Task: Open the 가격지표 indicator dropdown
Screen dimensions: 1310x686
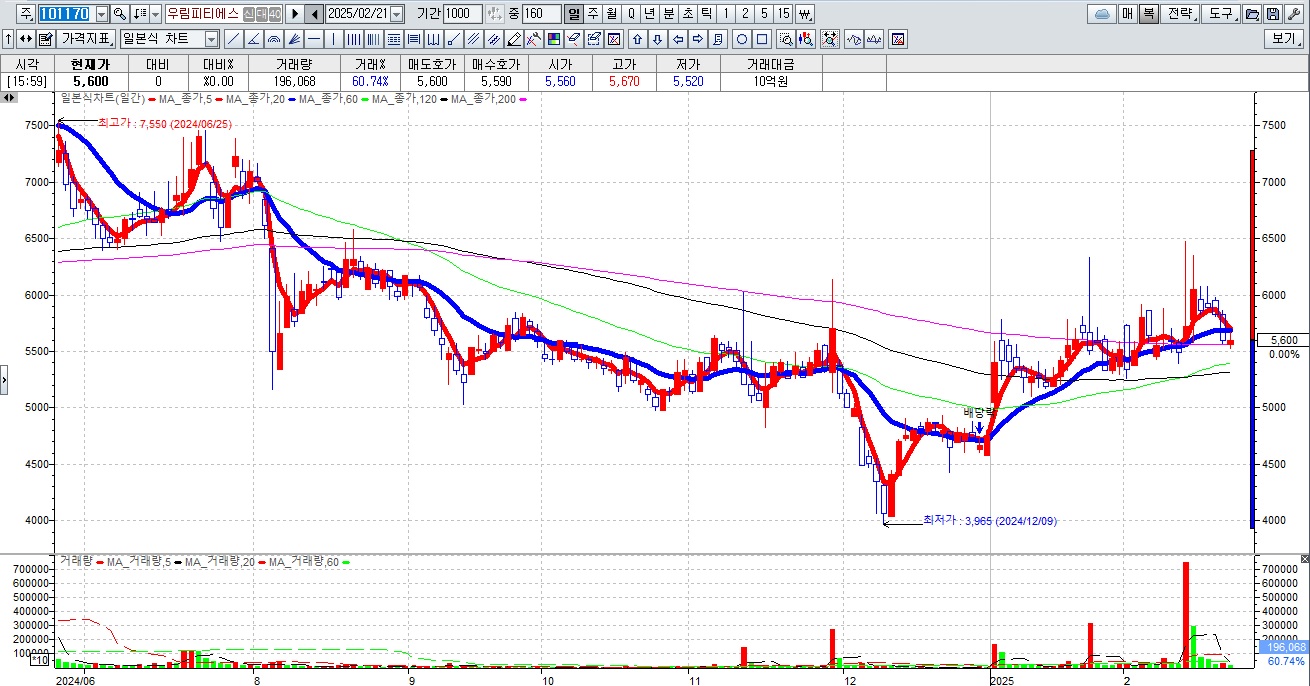Action: point(85,39)
